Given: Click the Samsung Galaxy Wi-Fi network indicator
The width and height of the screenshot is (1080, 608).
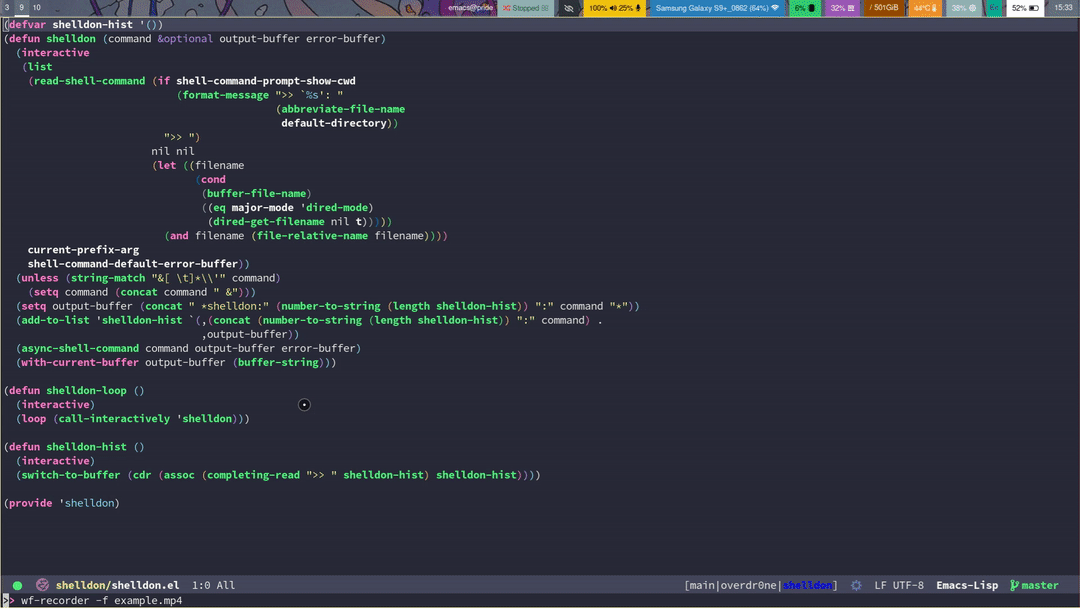Looking at the screenshot, I should 716,8.
